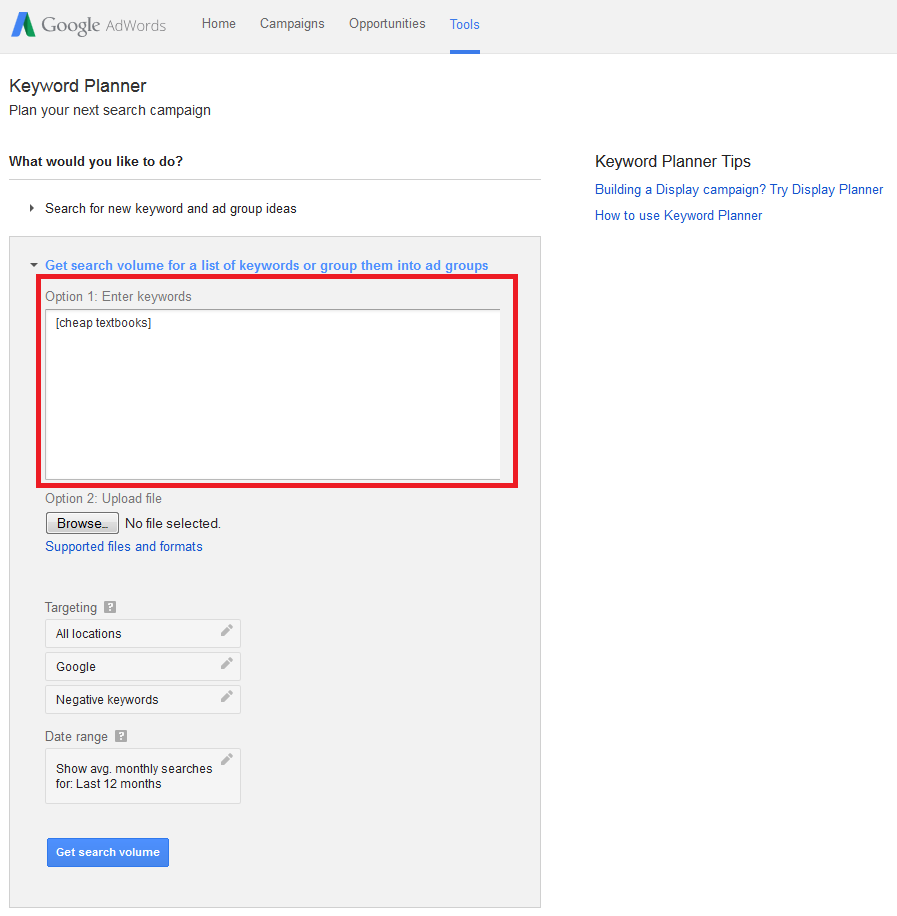Image resolution: width=897 pixels, height=916 pixels.
Task: Open the Date range help tooltip
Action: [x=120, y=736]
